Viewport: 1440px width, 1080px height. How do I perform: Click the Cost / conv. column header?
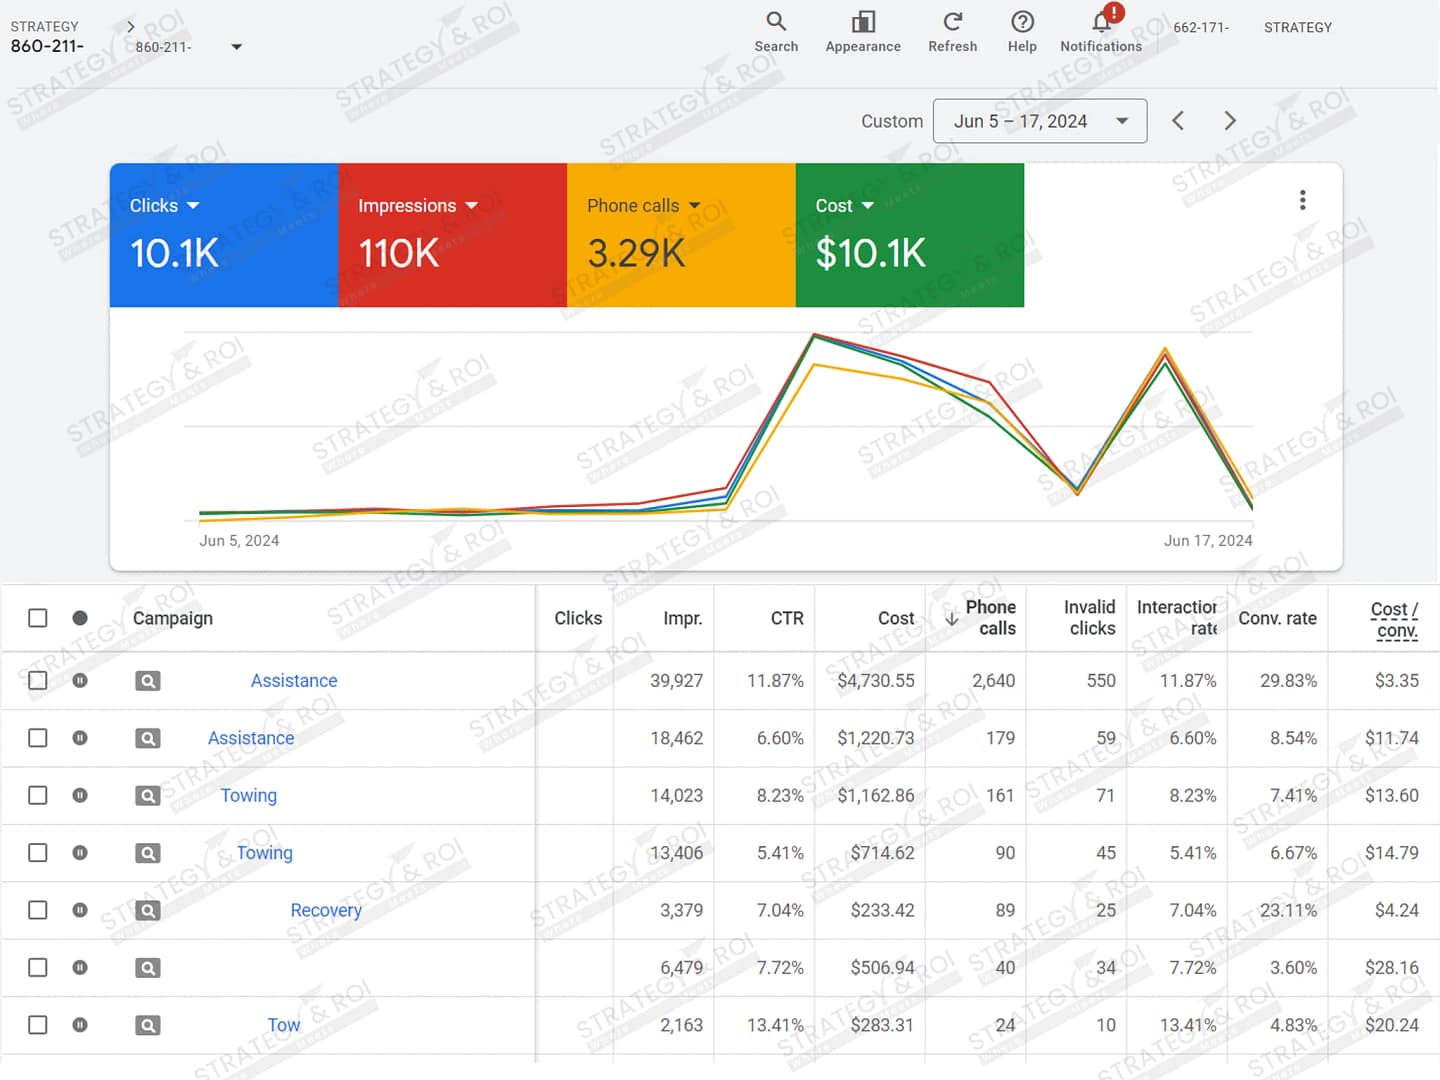(1395, 619)
